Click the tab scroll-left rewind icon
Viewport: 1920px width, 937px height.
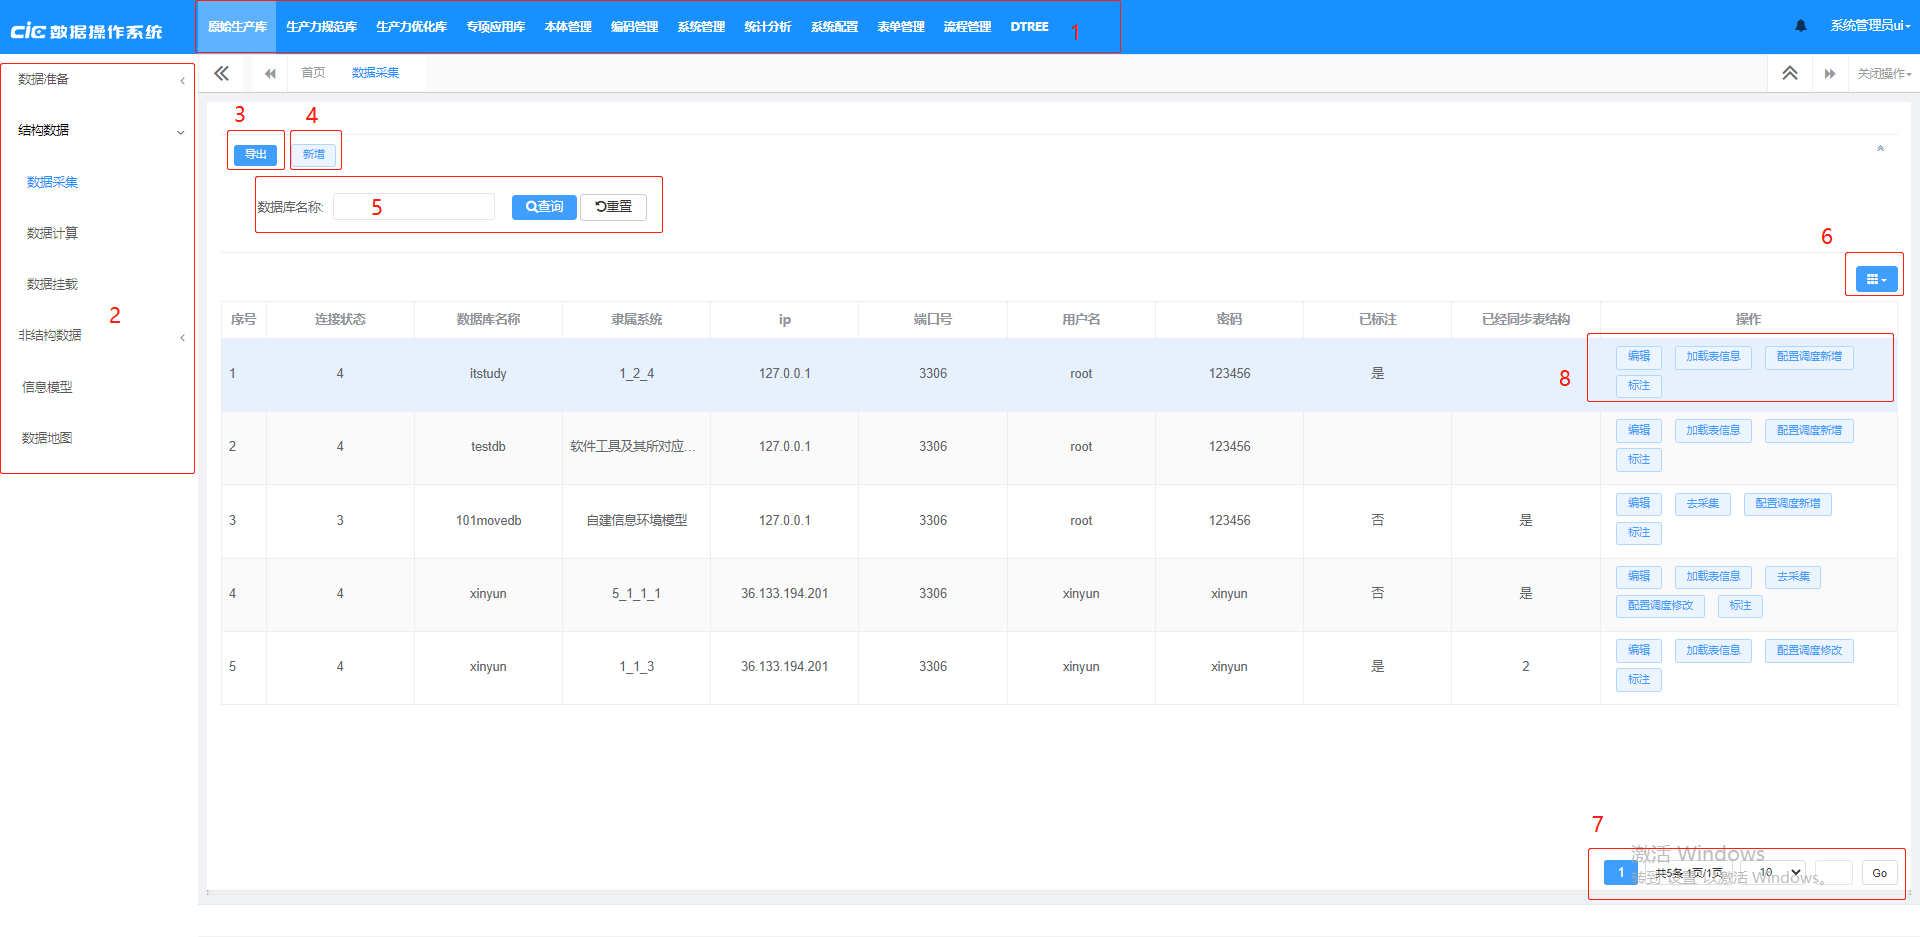point(269,73)
